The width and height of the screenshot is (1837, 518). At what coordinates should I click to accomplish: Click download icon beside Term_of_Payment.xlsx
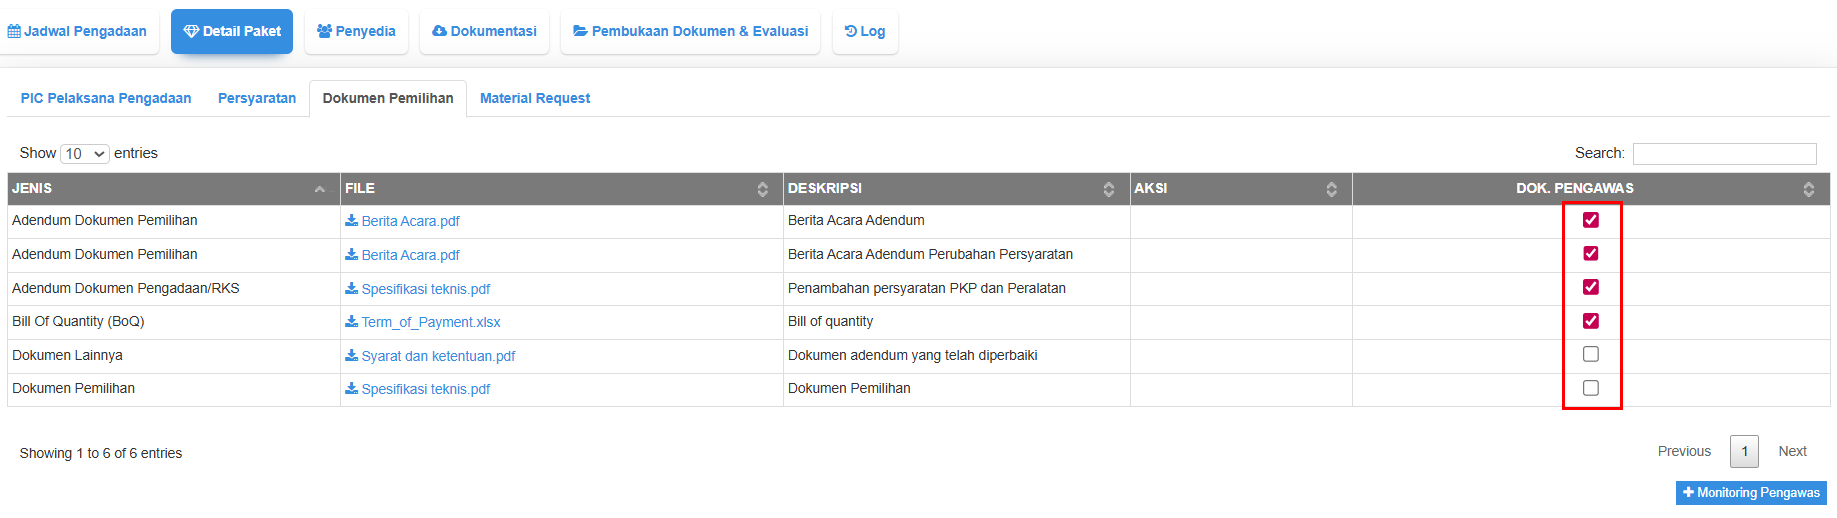click(x=351, y=322)
